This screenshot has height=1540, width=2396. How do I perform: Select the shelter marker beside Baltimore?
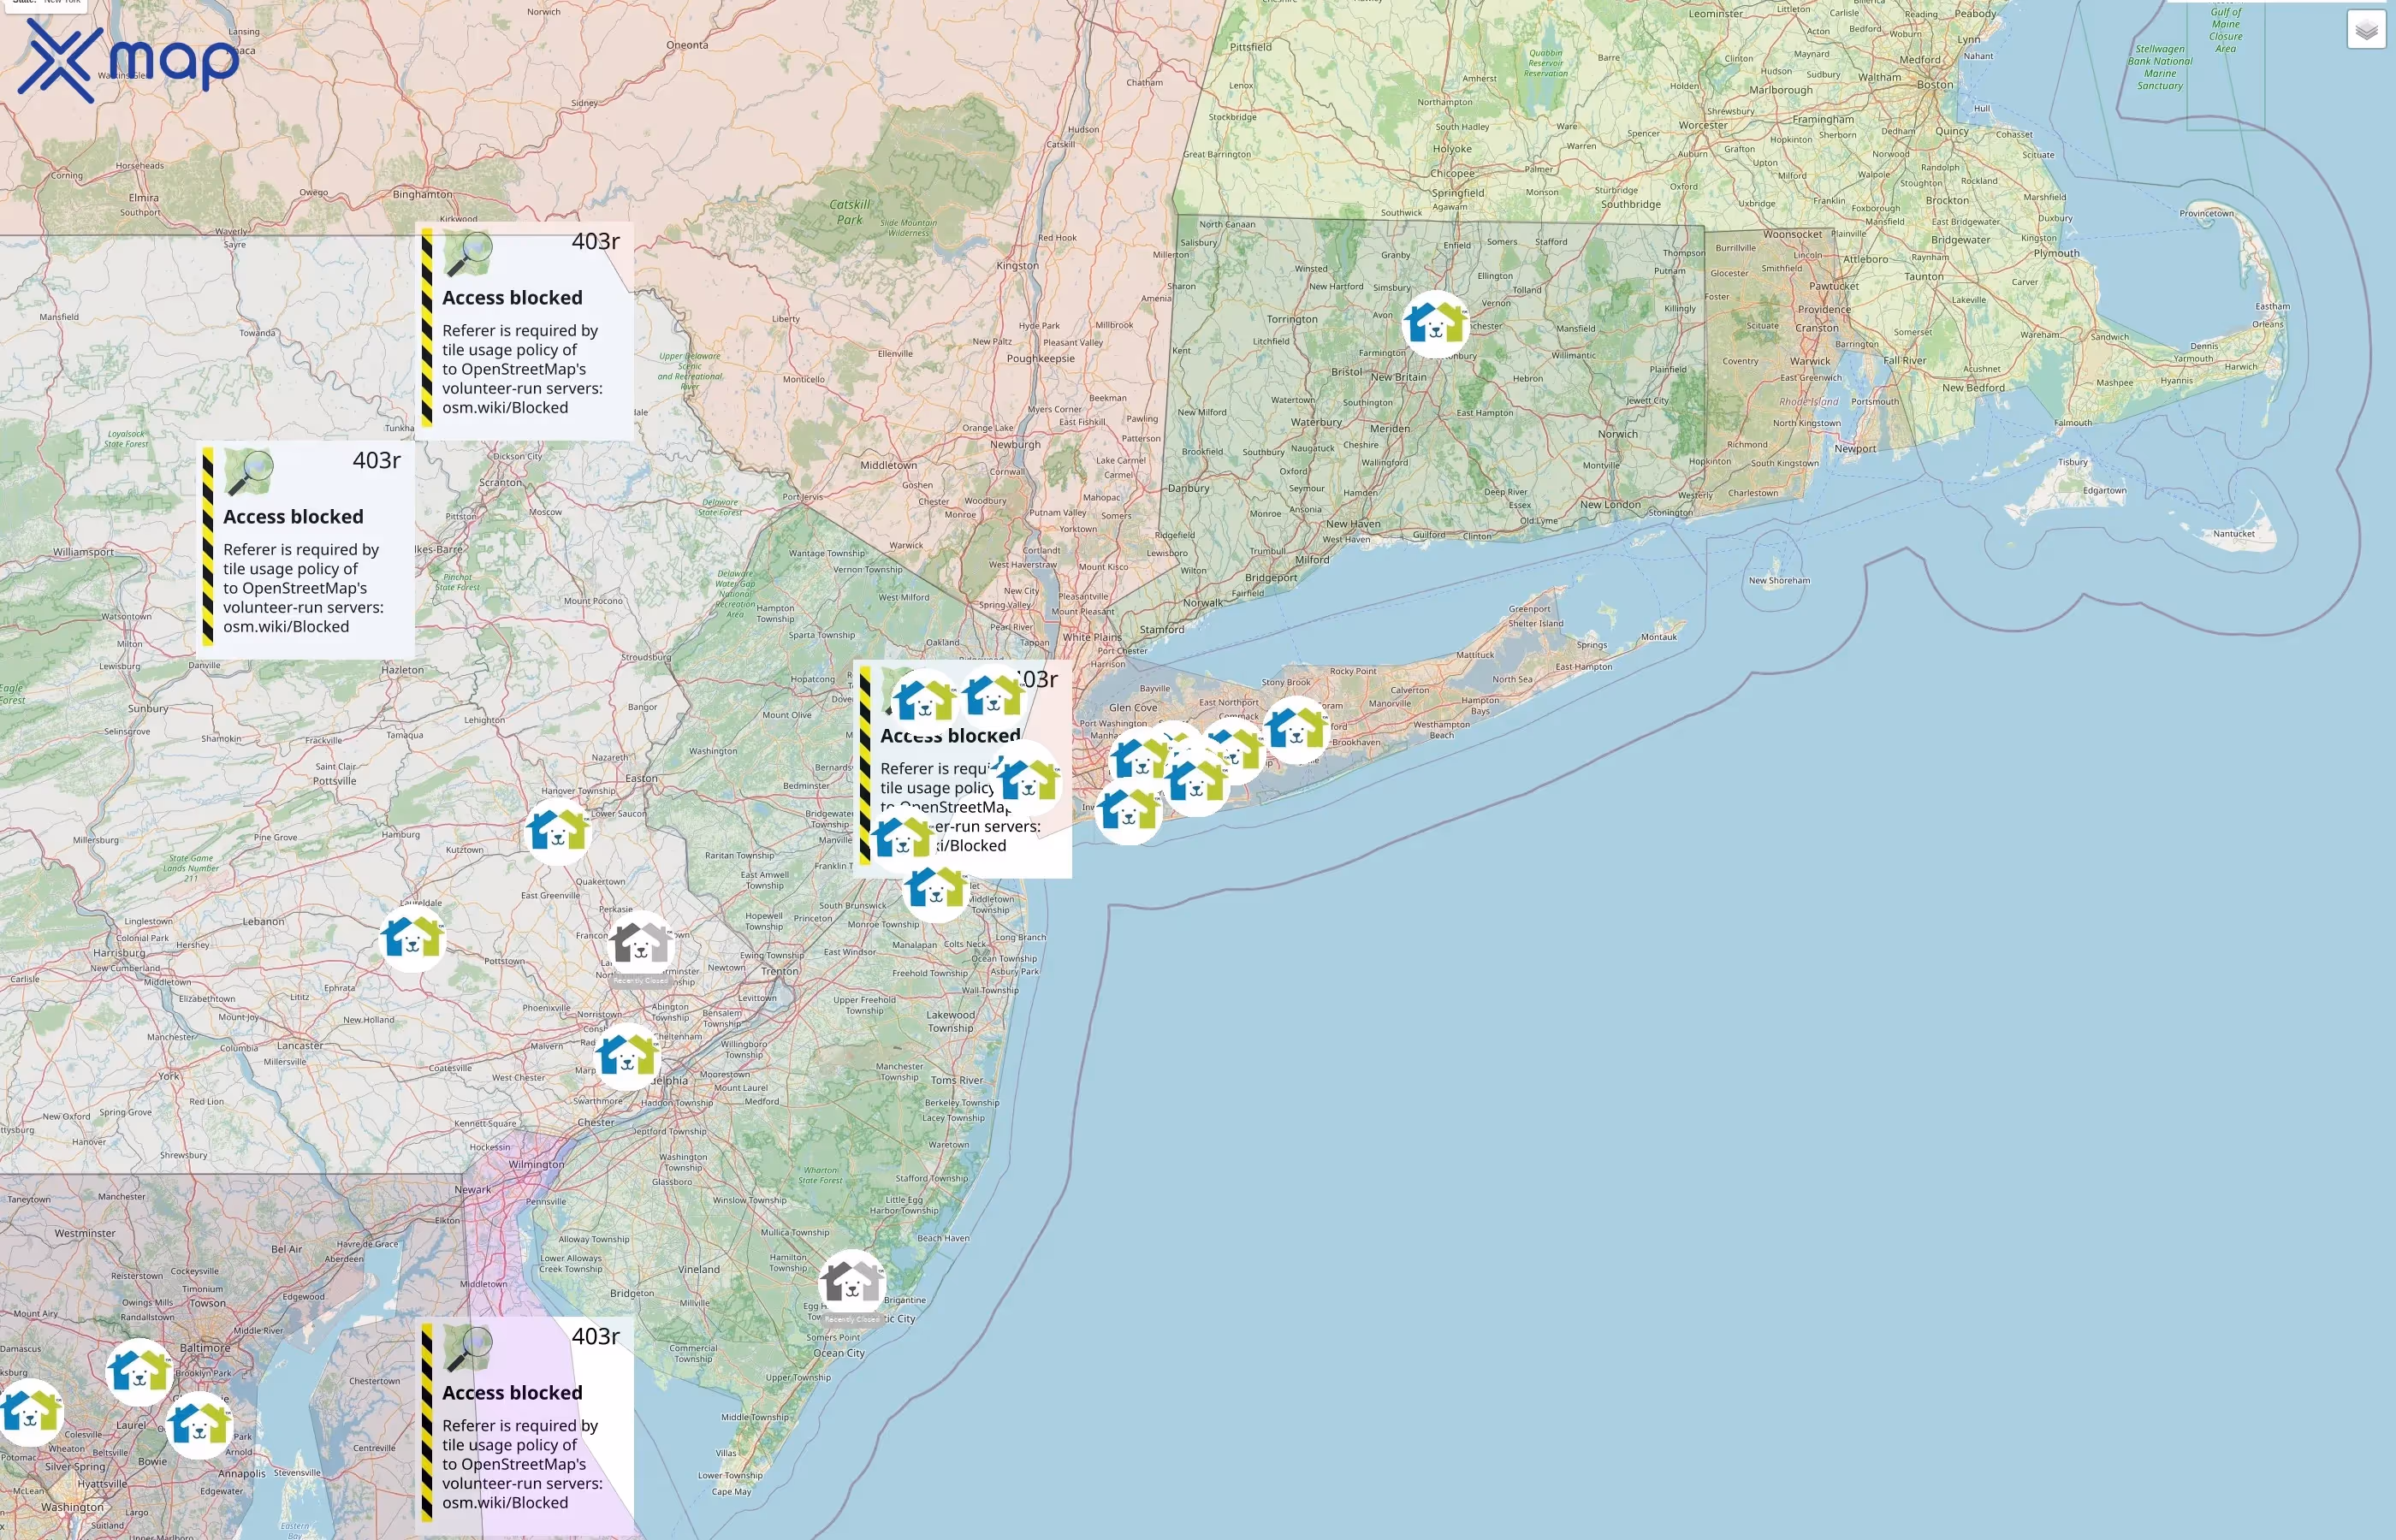tap(138, 1372)
